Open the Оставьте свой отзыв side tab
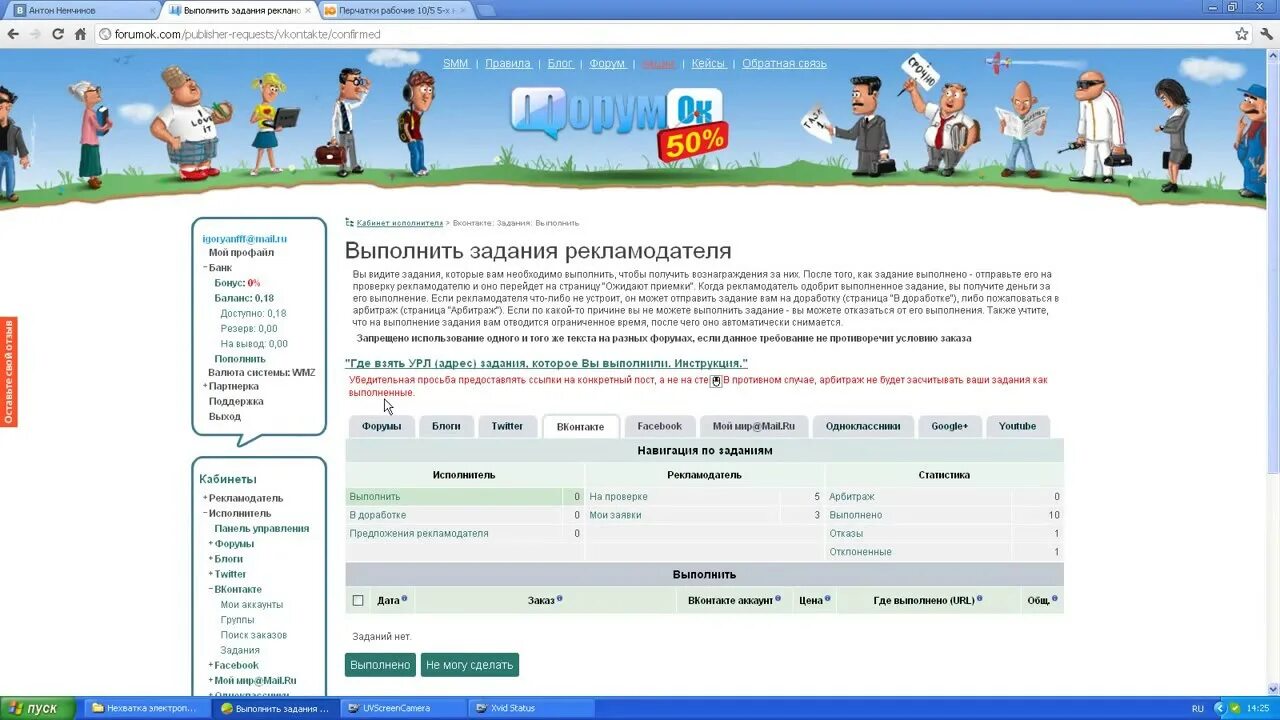 [x=8, y=371]
